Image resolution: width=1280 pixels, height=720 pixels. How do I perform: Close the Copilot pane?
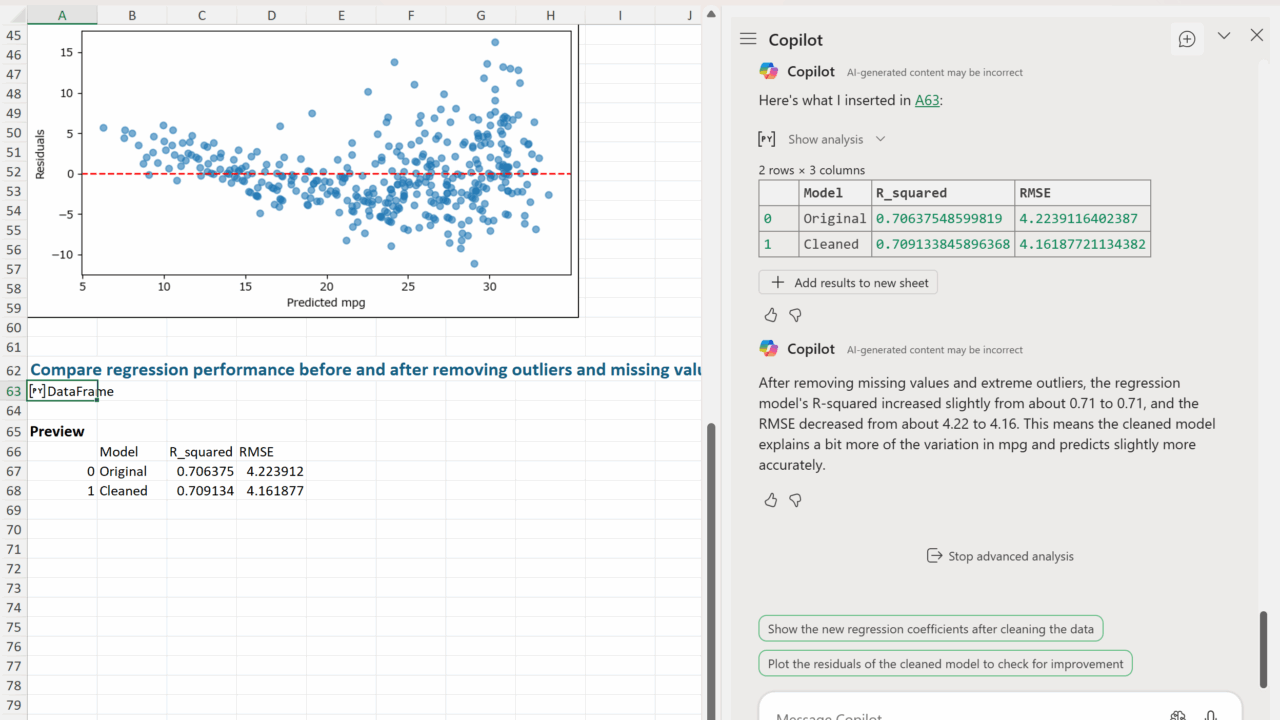pos(1257,36)
